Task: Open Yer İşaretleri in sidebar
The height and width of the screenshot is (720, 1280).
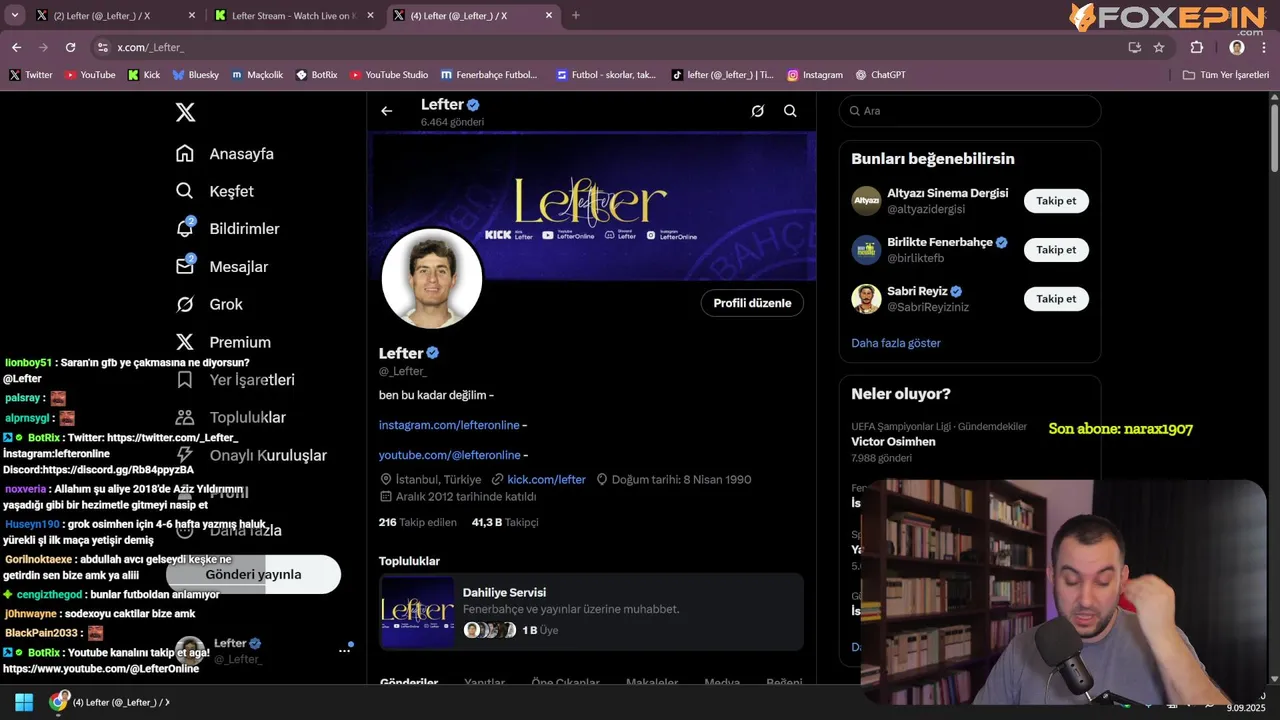Action: (x=235, y=380)
